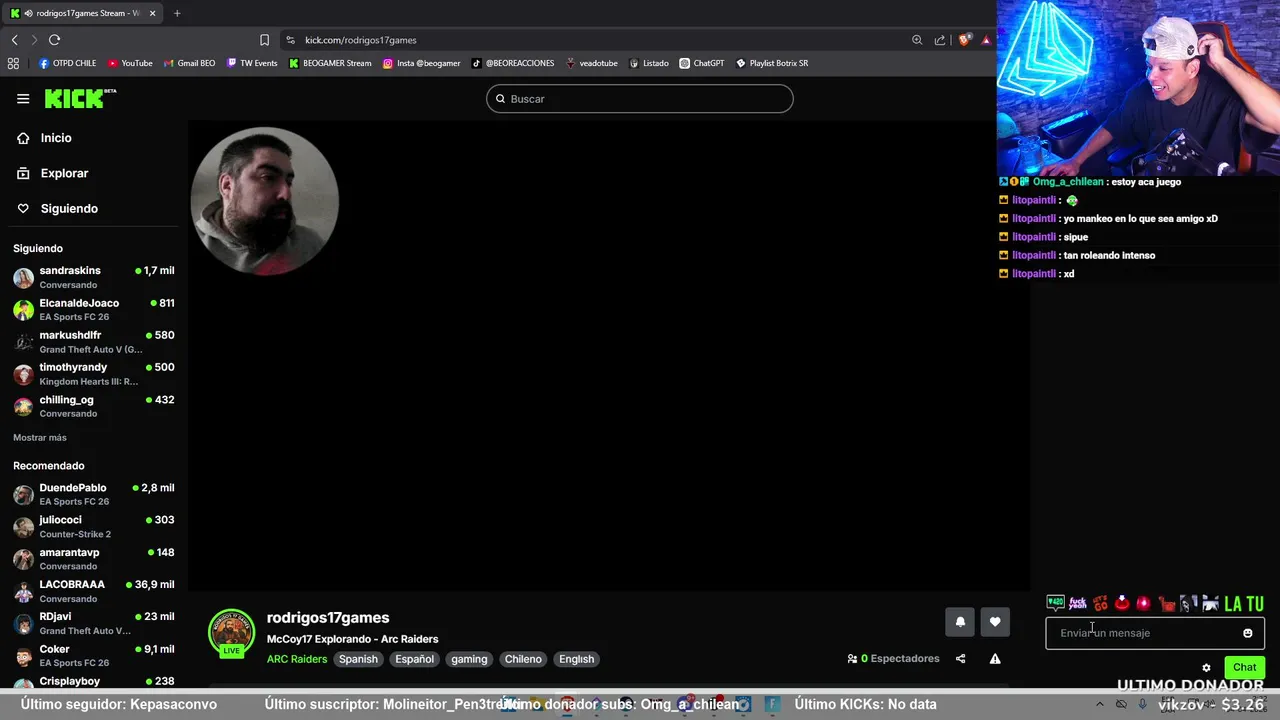Click the share stream icon
This screenshot has height=720, width=1280.
tap(961, 659)
